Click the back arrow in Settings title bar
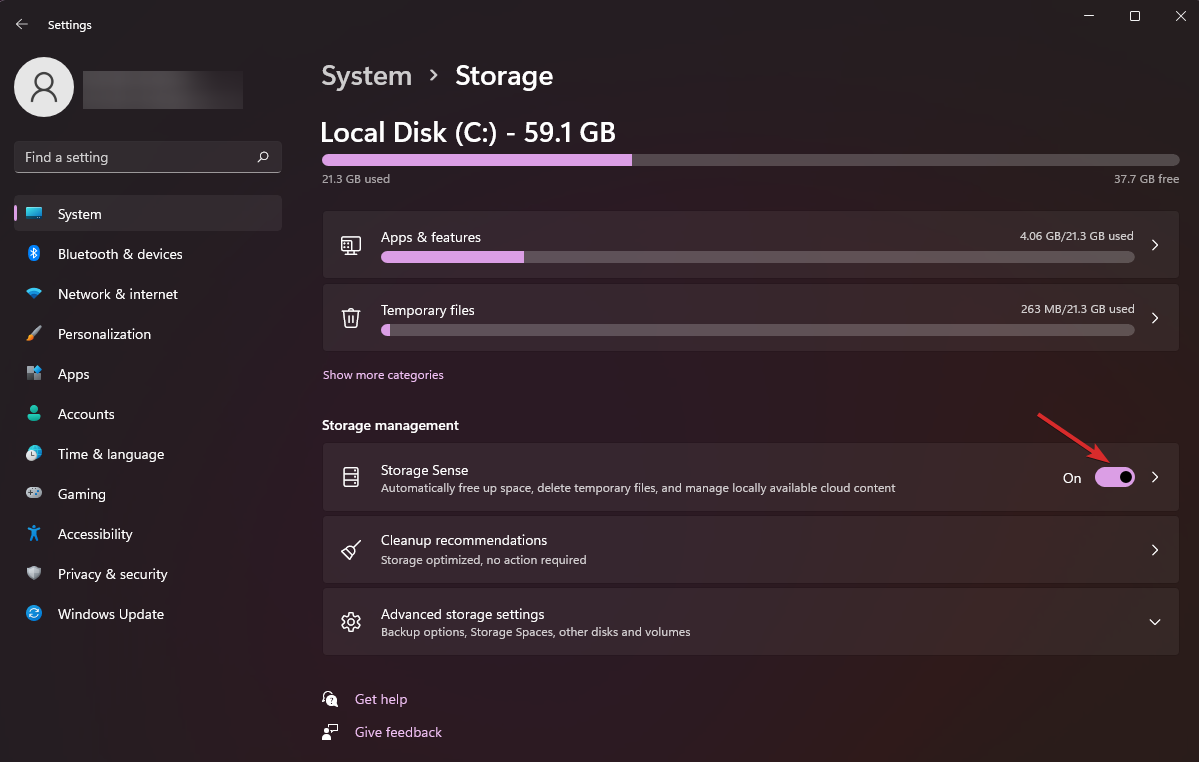The image size is (1199, 762). click(x=21, y=24)
